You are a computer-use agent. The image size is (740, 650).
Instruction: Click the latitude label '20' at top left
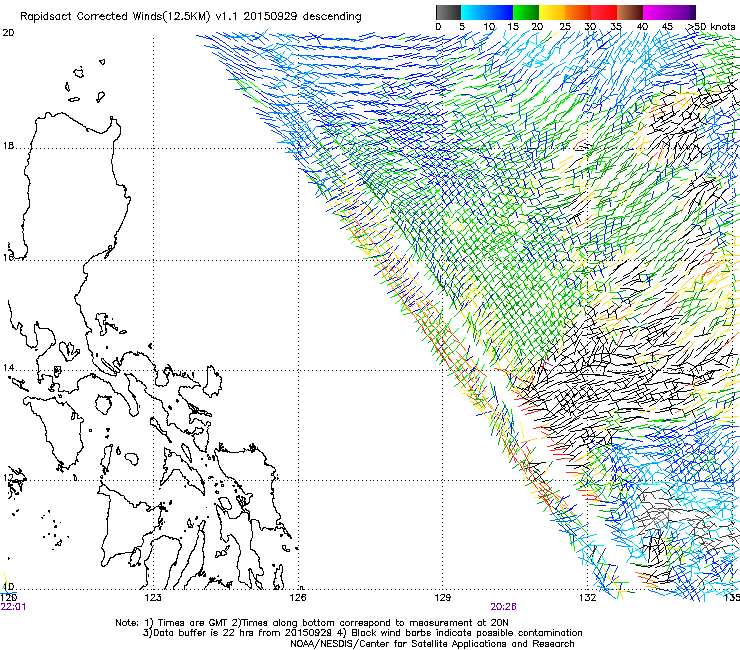pyautogui.click(x=8, y=33)
